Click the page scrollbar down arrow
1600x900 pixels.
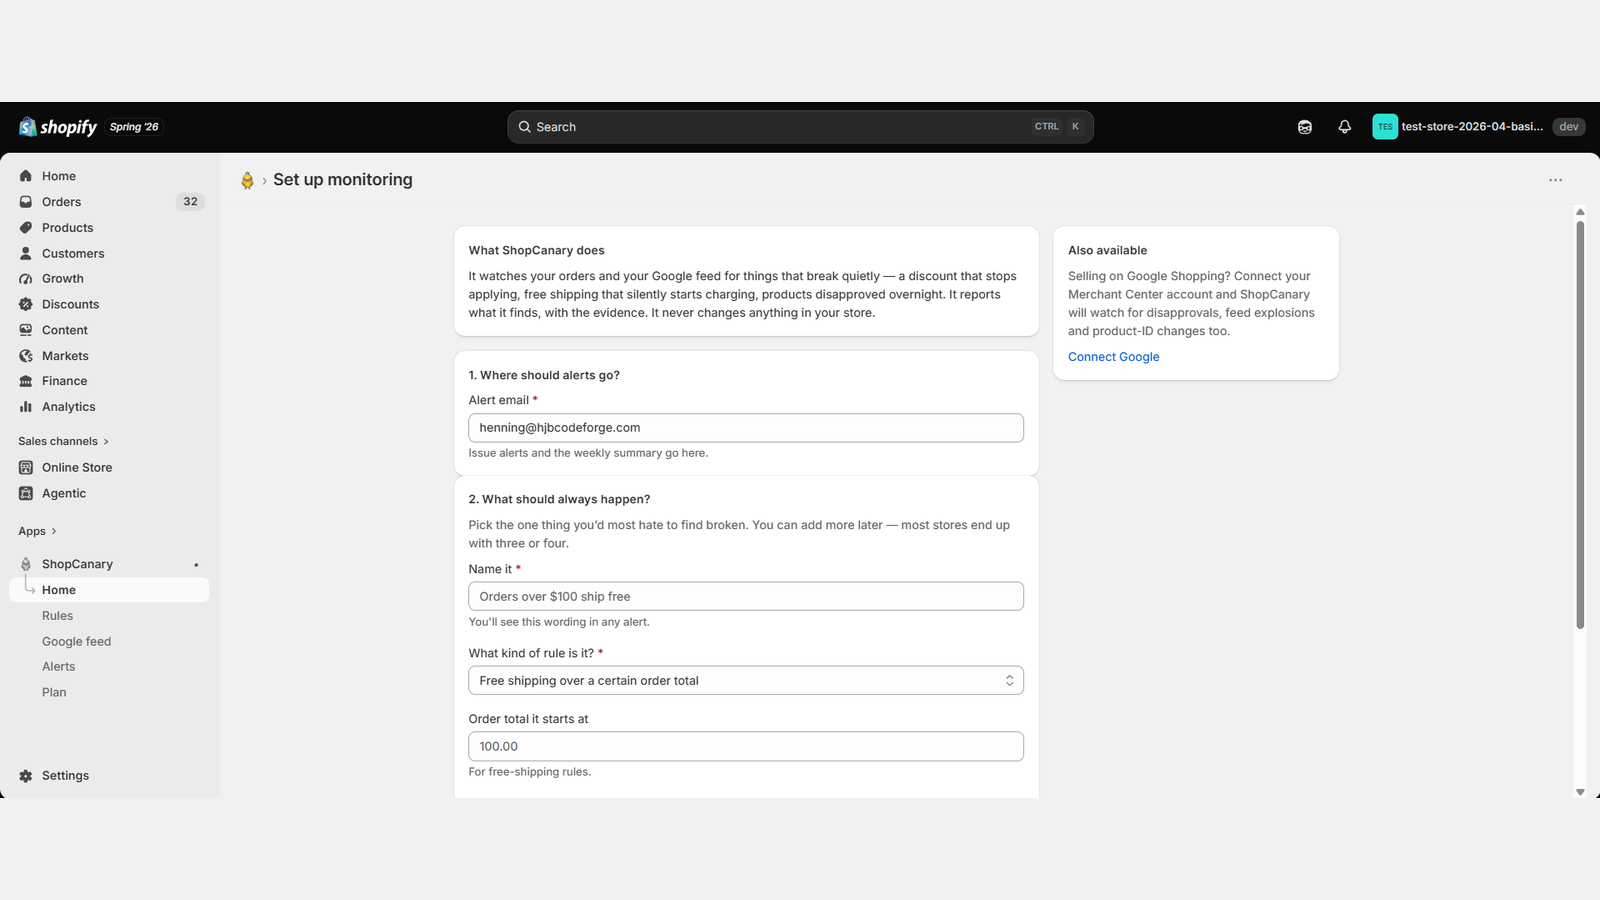[1580, 792]
